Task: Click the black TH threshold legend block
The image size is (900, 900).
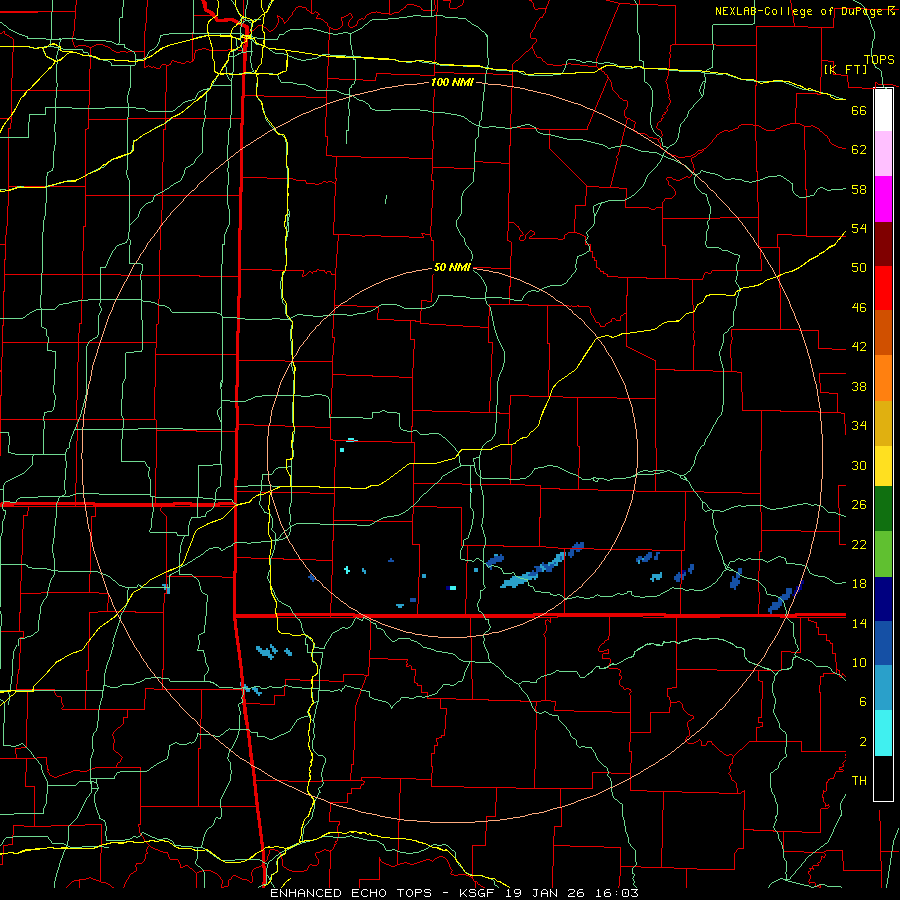Action: (883, 778)
